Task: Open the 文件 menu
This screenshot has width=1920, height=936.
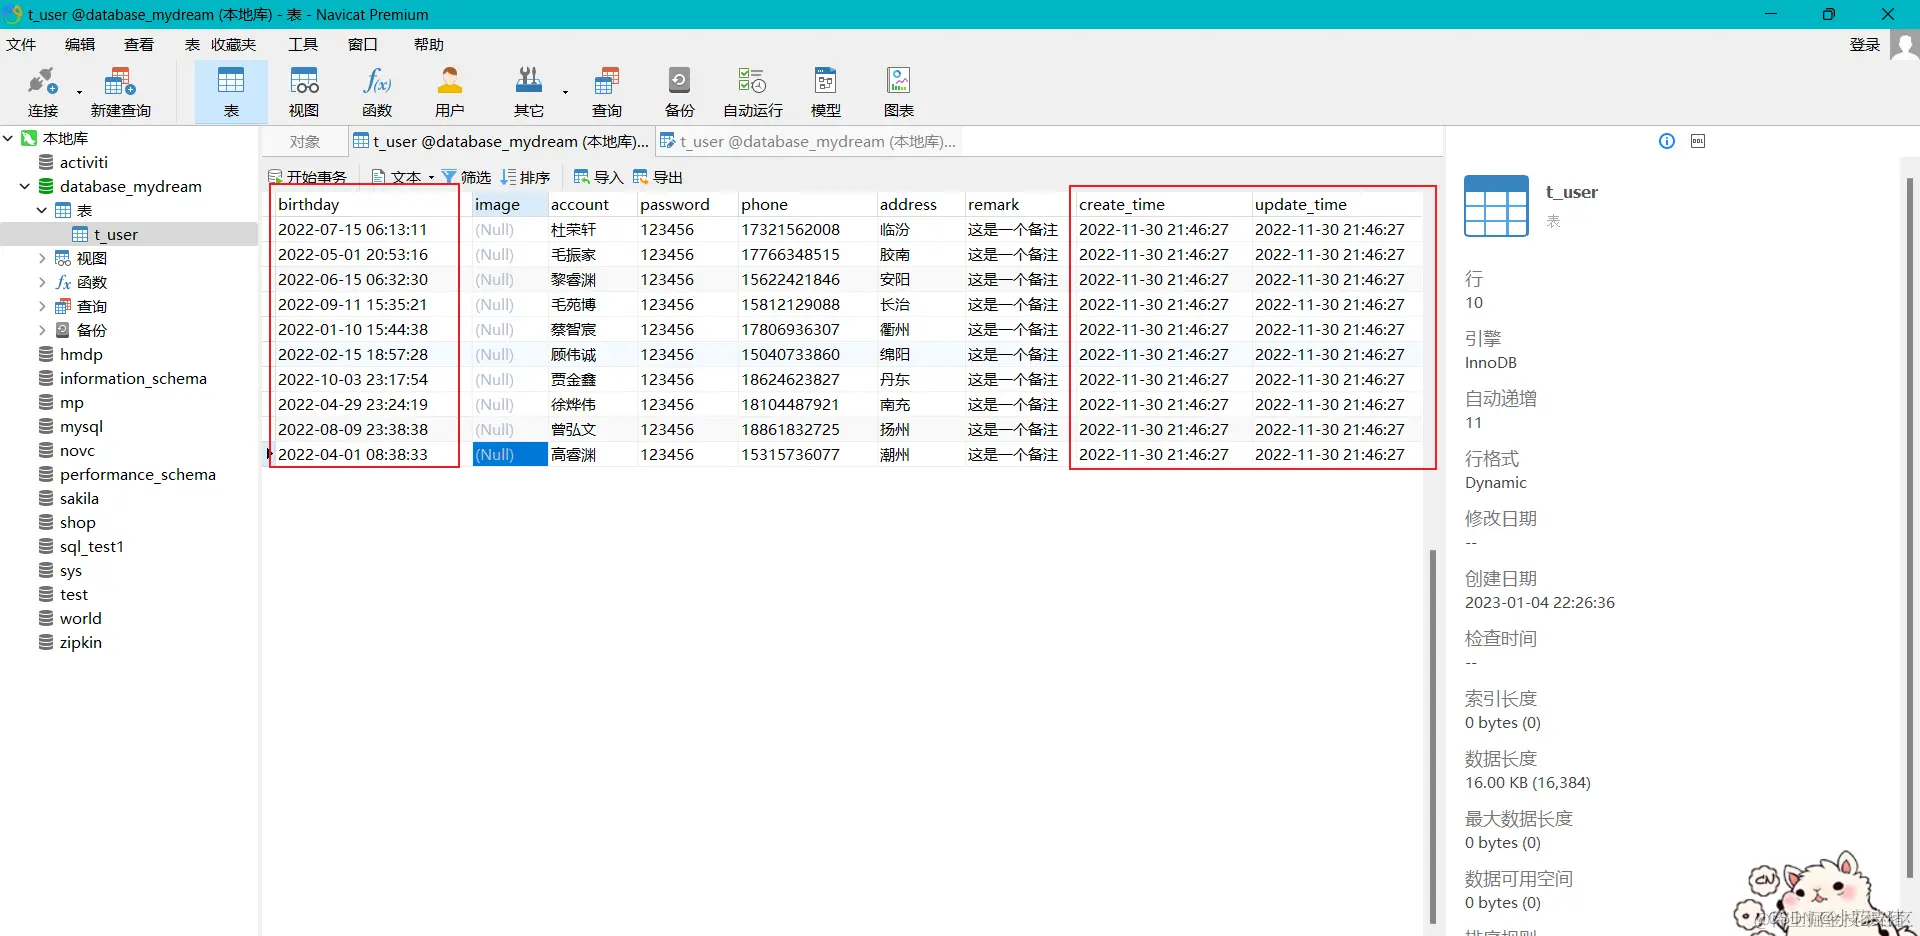Action: coord(21,45)
